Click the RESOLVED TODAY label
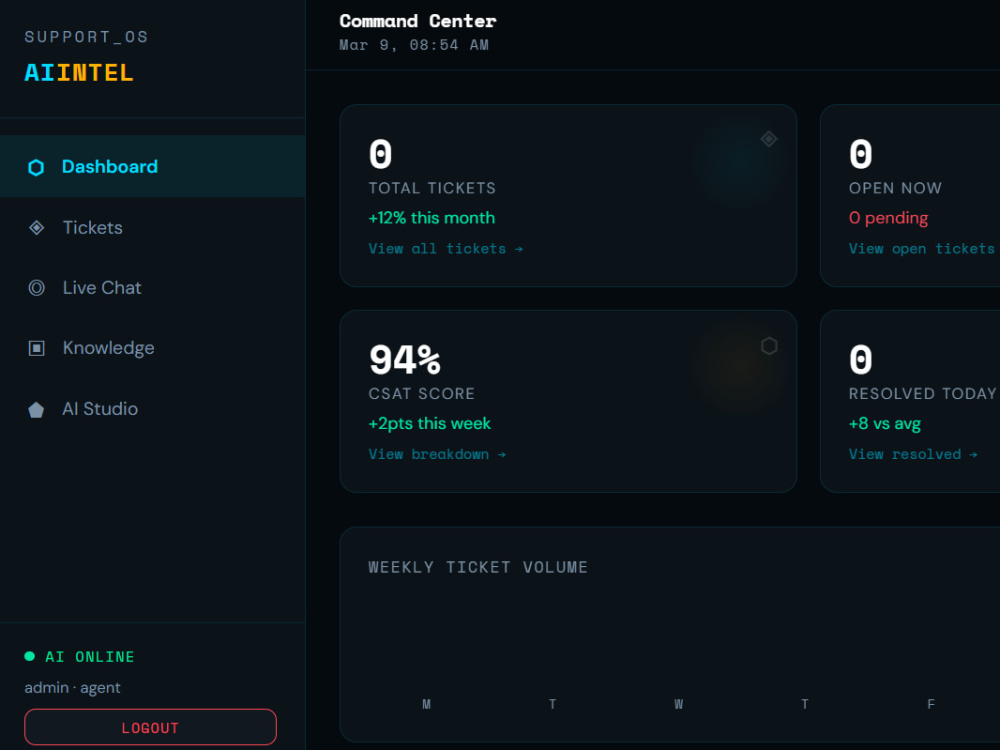The width and height of the screenshot is (1000, 750). click(922, 393)
